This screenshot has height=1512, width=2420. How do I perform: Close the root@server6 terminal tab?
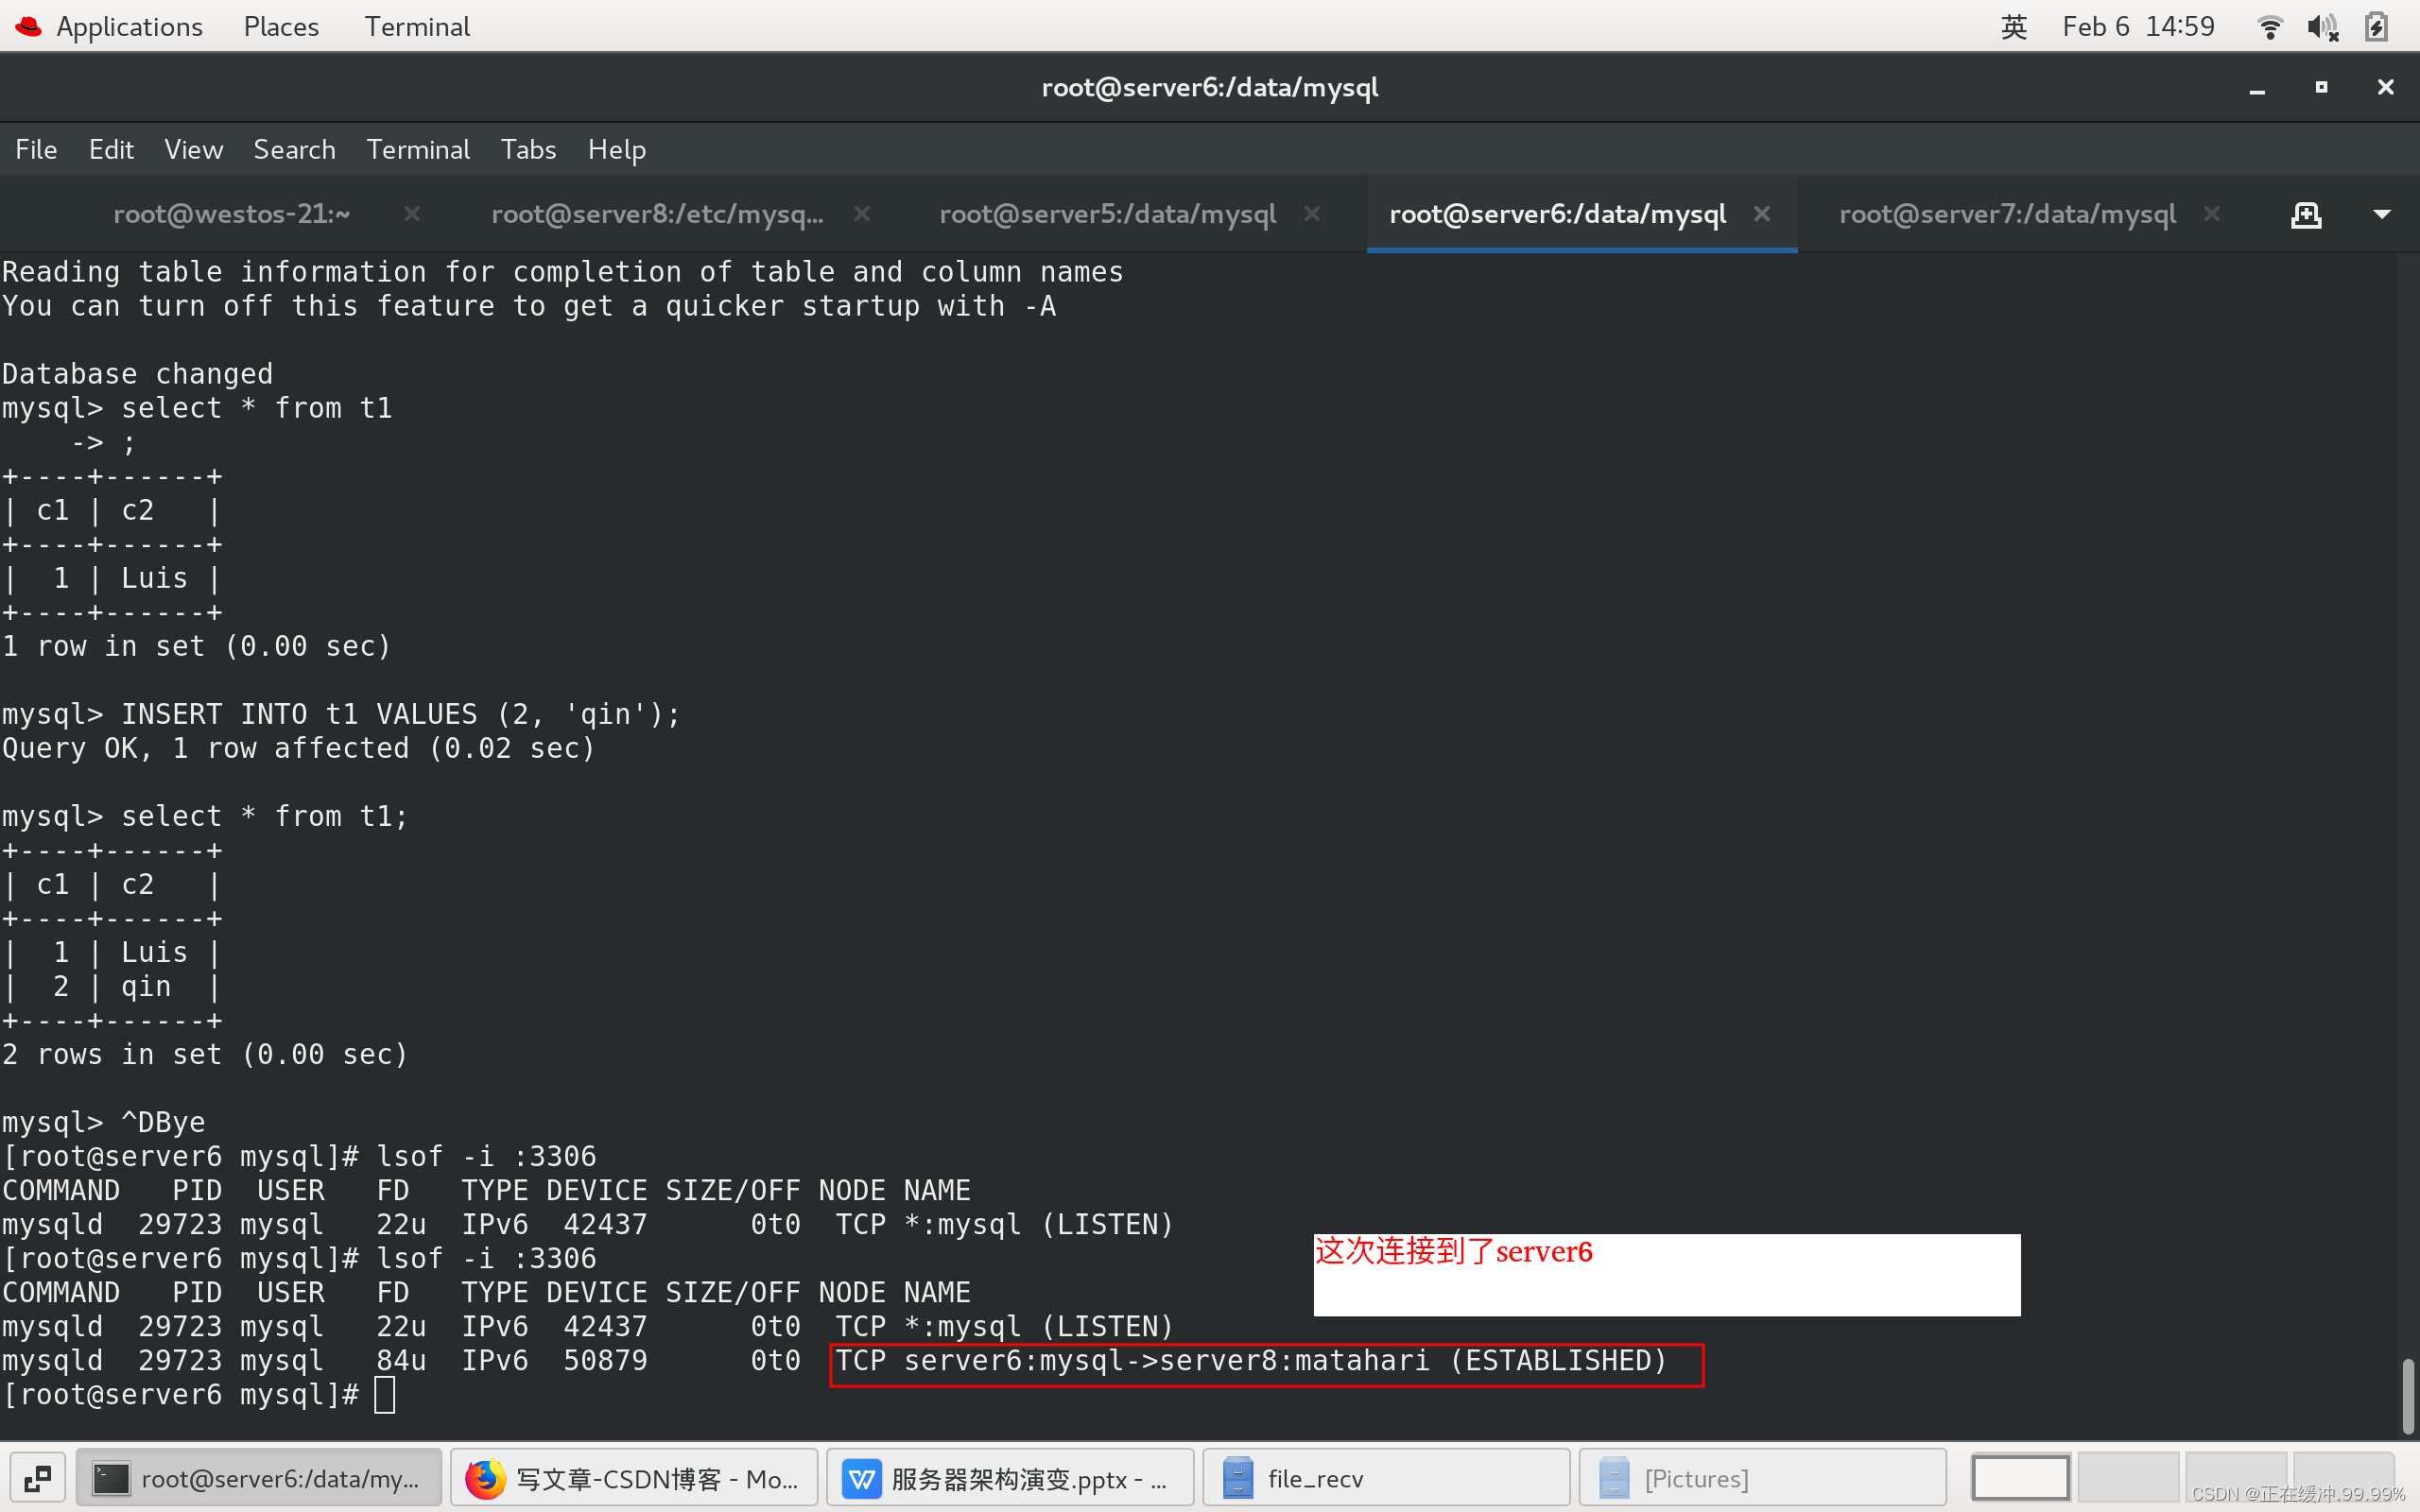coord(1762,214)
